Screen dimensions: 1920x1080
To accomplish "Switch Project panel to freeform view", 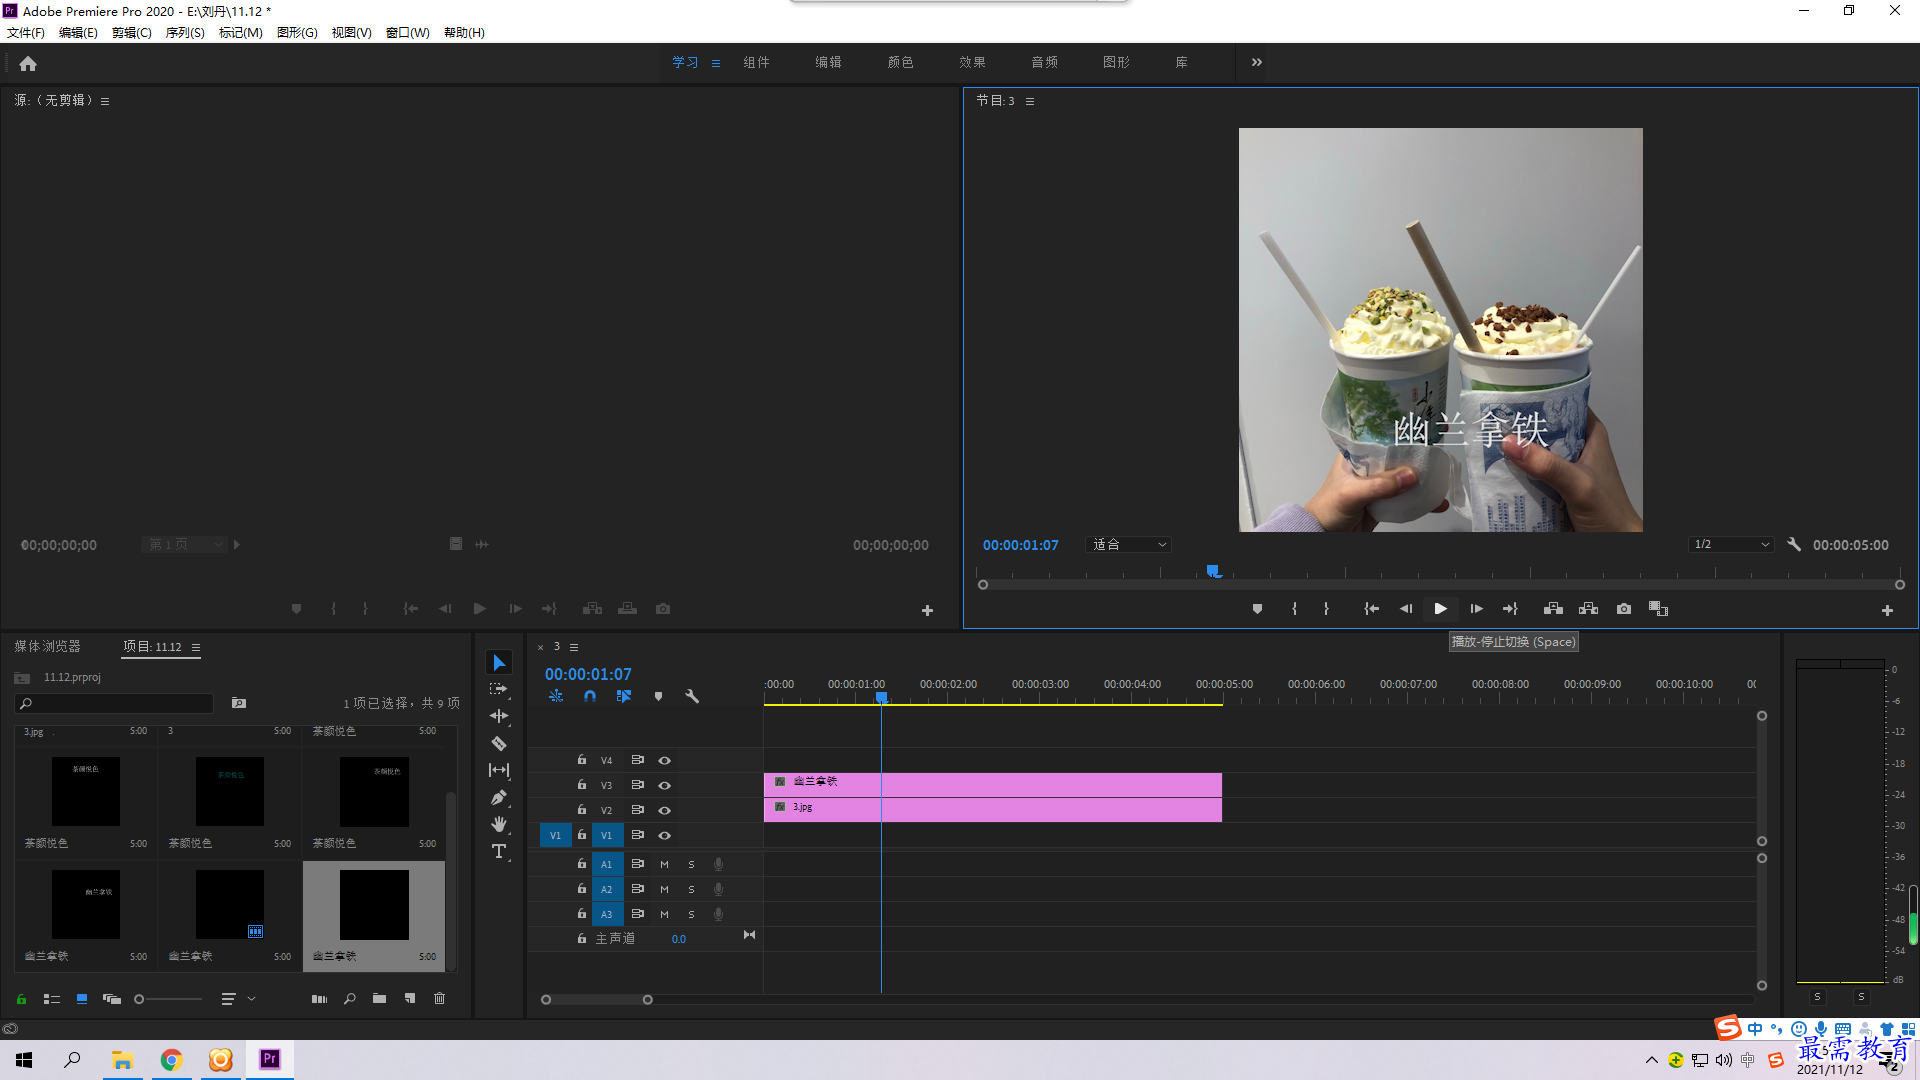I will pos(111,998).
